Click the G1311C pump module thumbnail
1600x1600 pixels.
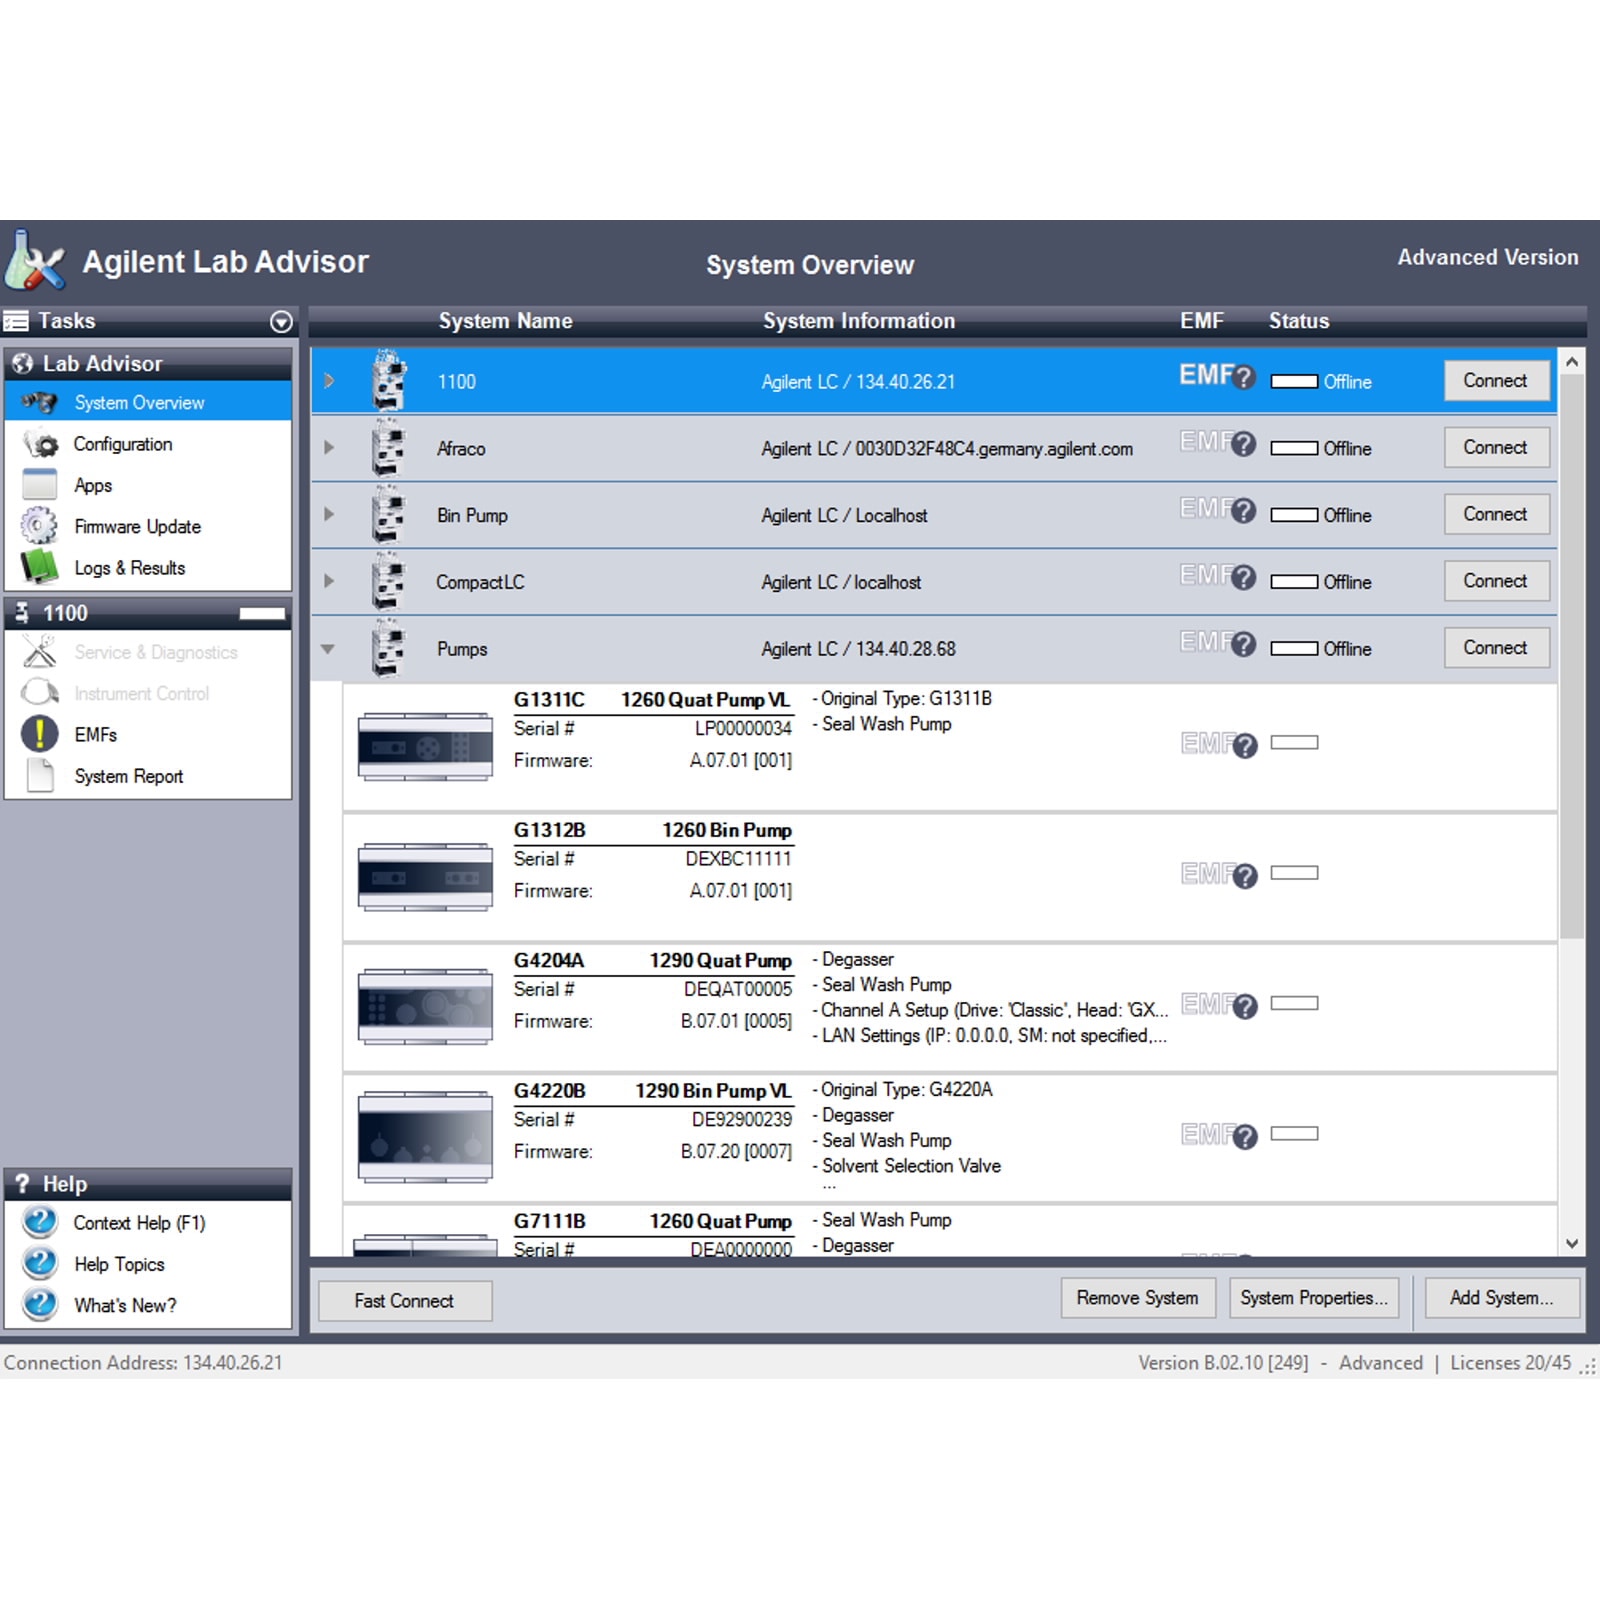(x=425, y=746)
